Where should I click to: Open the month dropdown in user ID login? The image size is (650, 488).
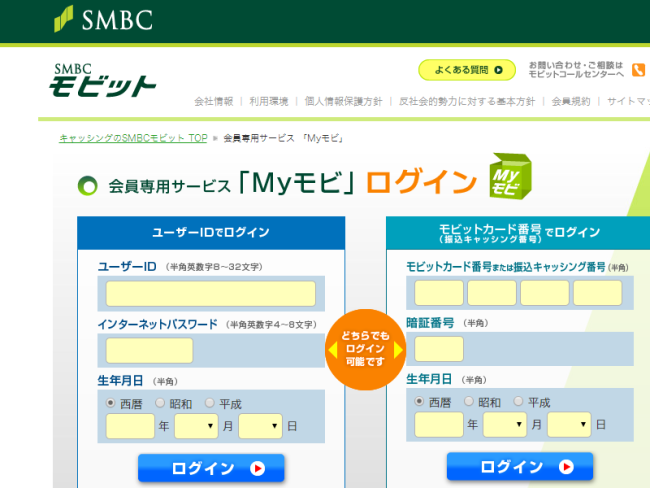pyautogui.click(x=196, y=426)
